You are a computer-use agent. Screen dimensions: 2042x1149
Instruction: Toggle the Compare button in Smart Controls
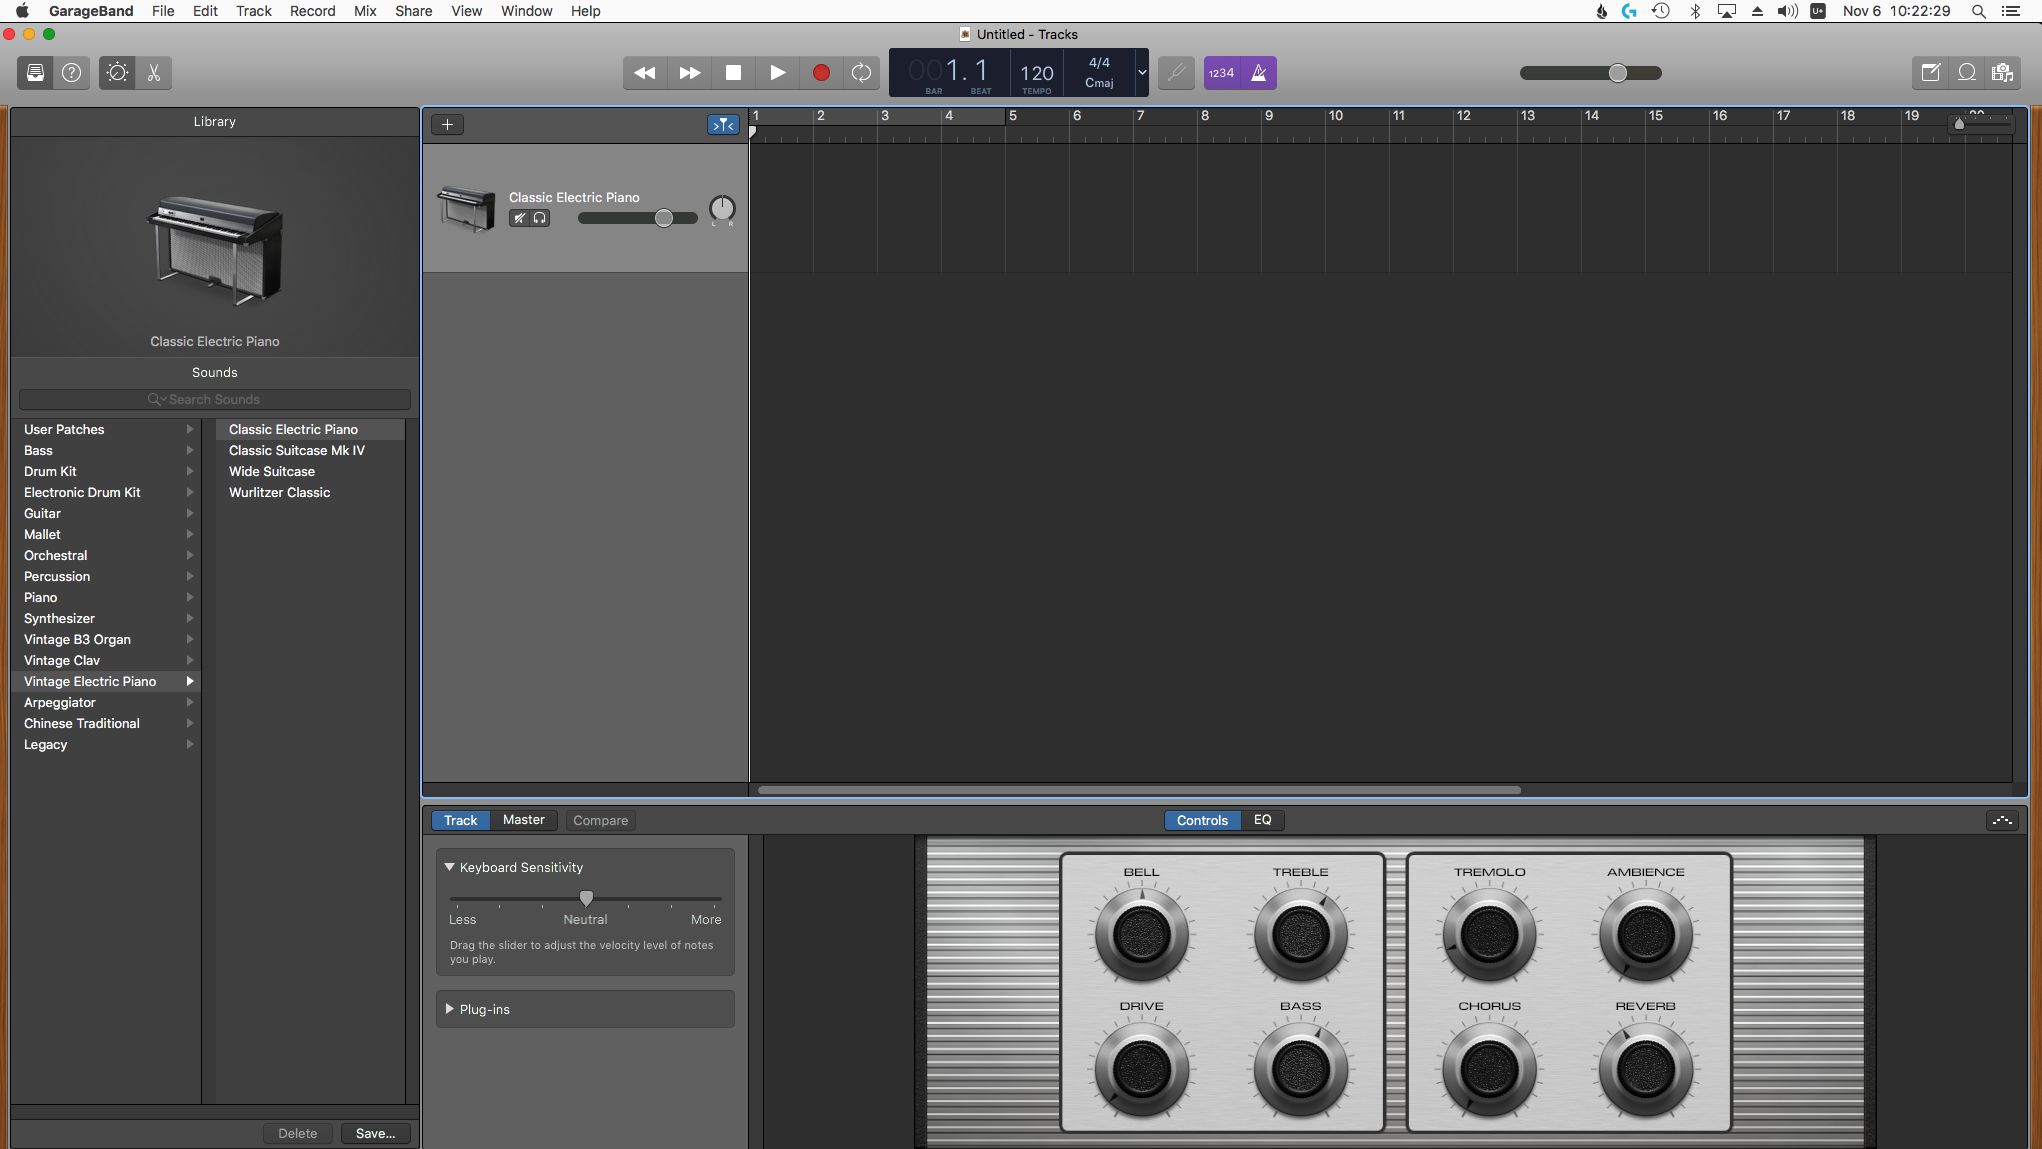[600, 819]
